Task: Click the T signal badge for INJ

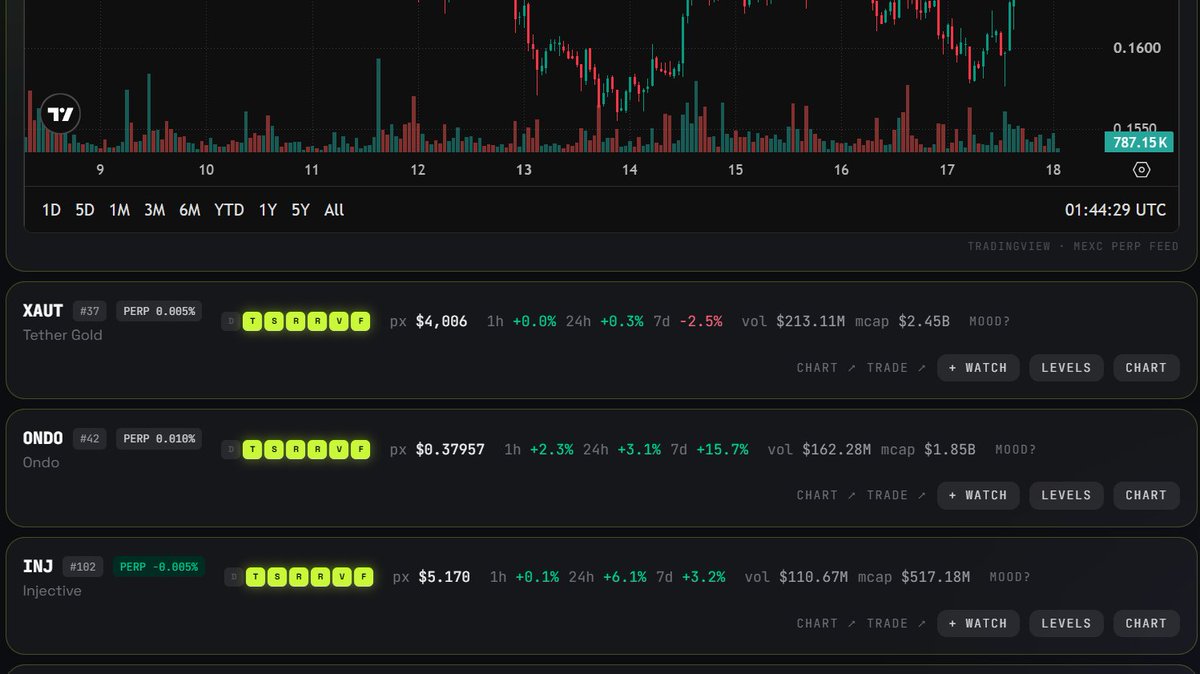Action: pos(256,577)
